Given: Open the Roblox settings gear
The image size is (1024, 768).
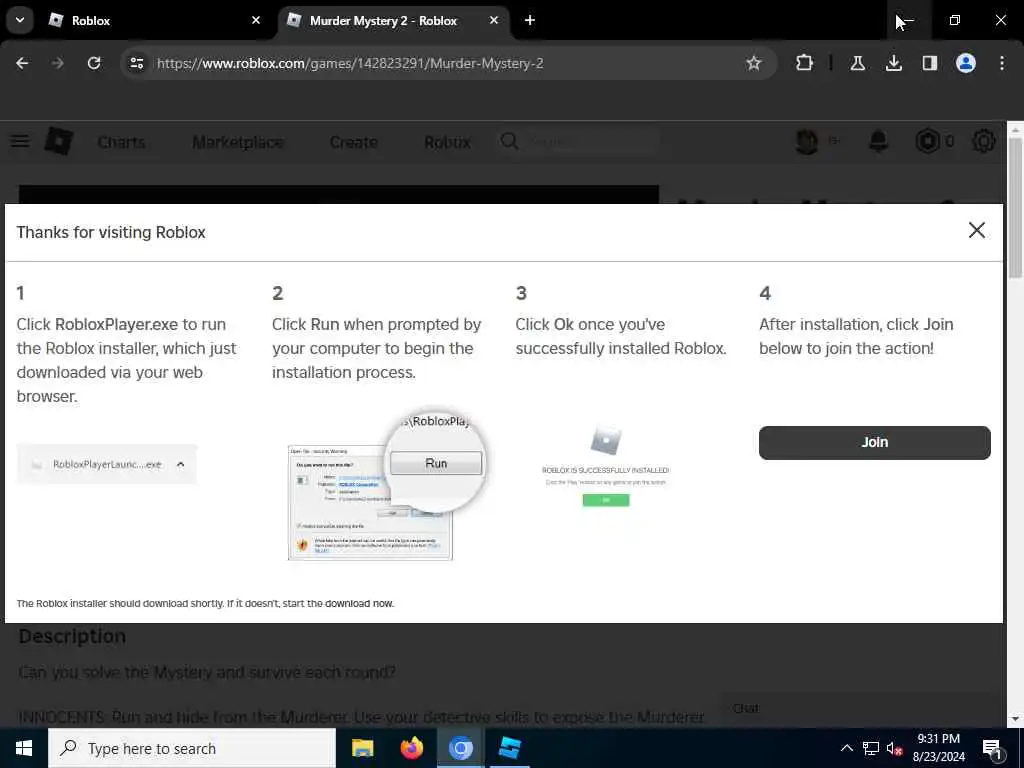Looking at the screenshot, I should click(984, 141).
